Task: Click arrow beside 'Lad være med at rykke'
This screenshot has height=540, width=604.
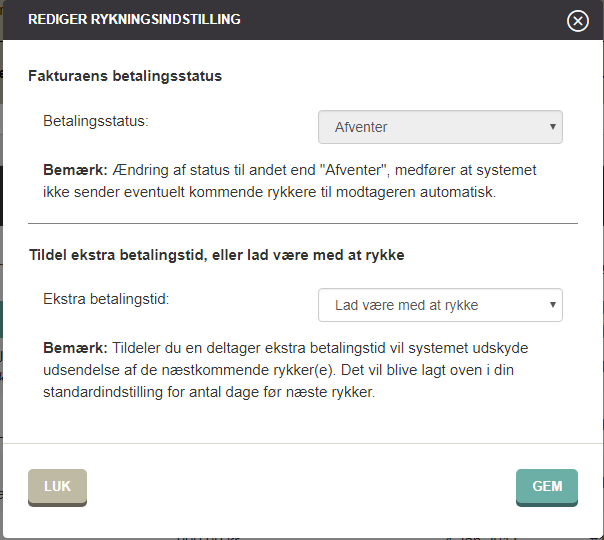Action: (x=553, y=305)
